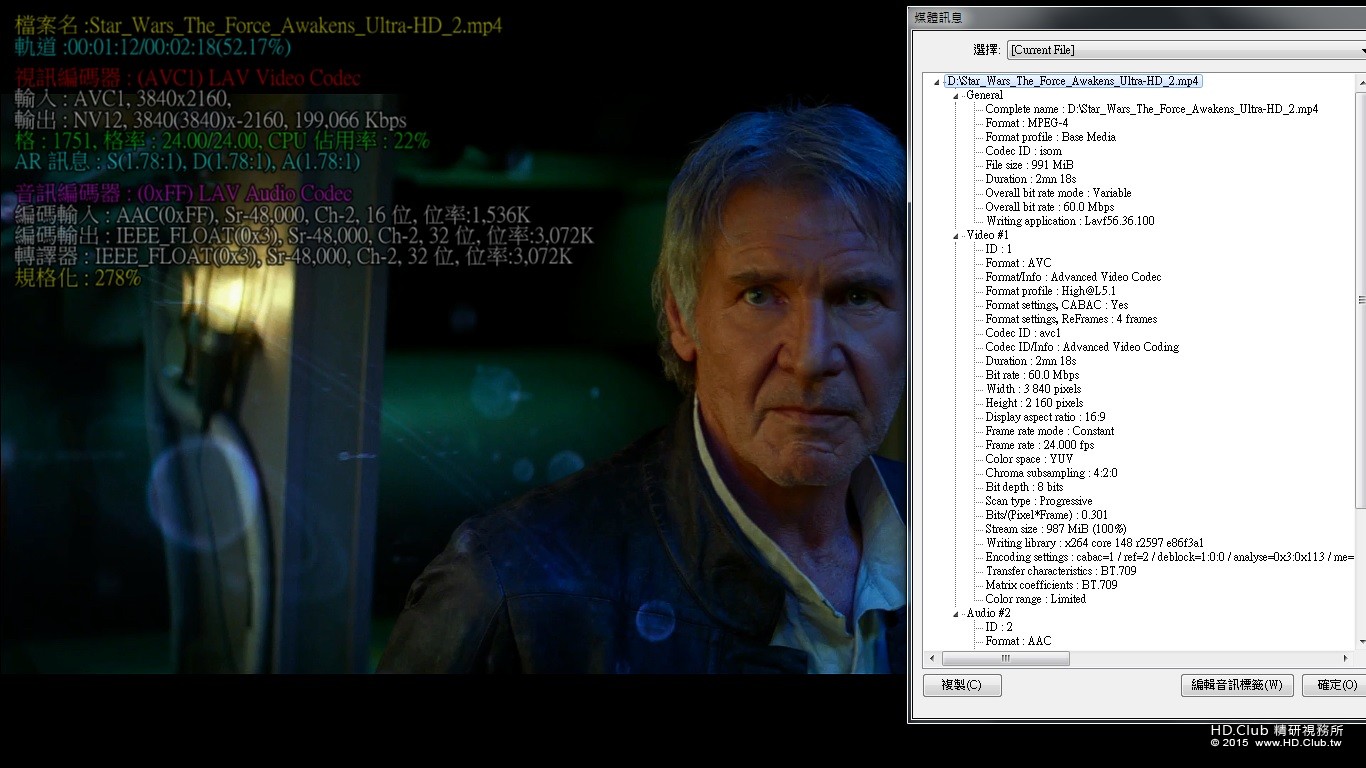This screenshot has height=768, width=1366.
Task: Select the Frame rate 24.000 fps entry
Action: click(1039, 445)
